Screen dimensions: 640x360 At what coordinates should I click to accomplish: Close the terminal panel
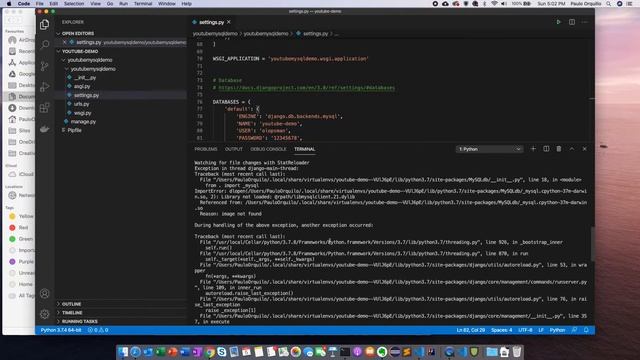(584, 149)
